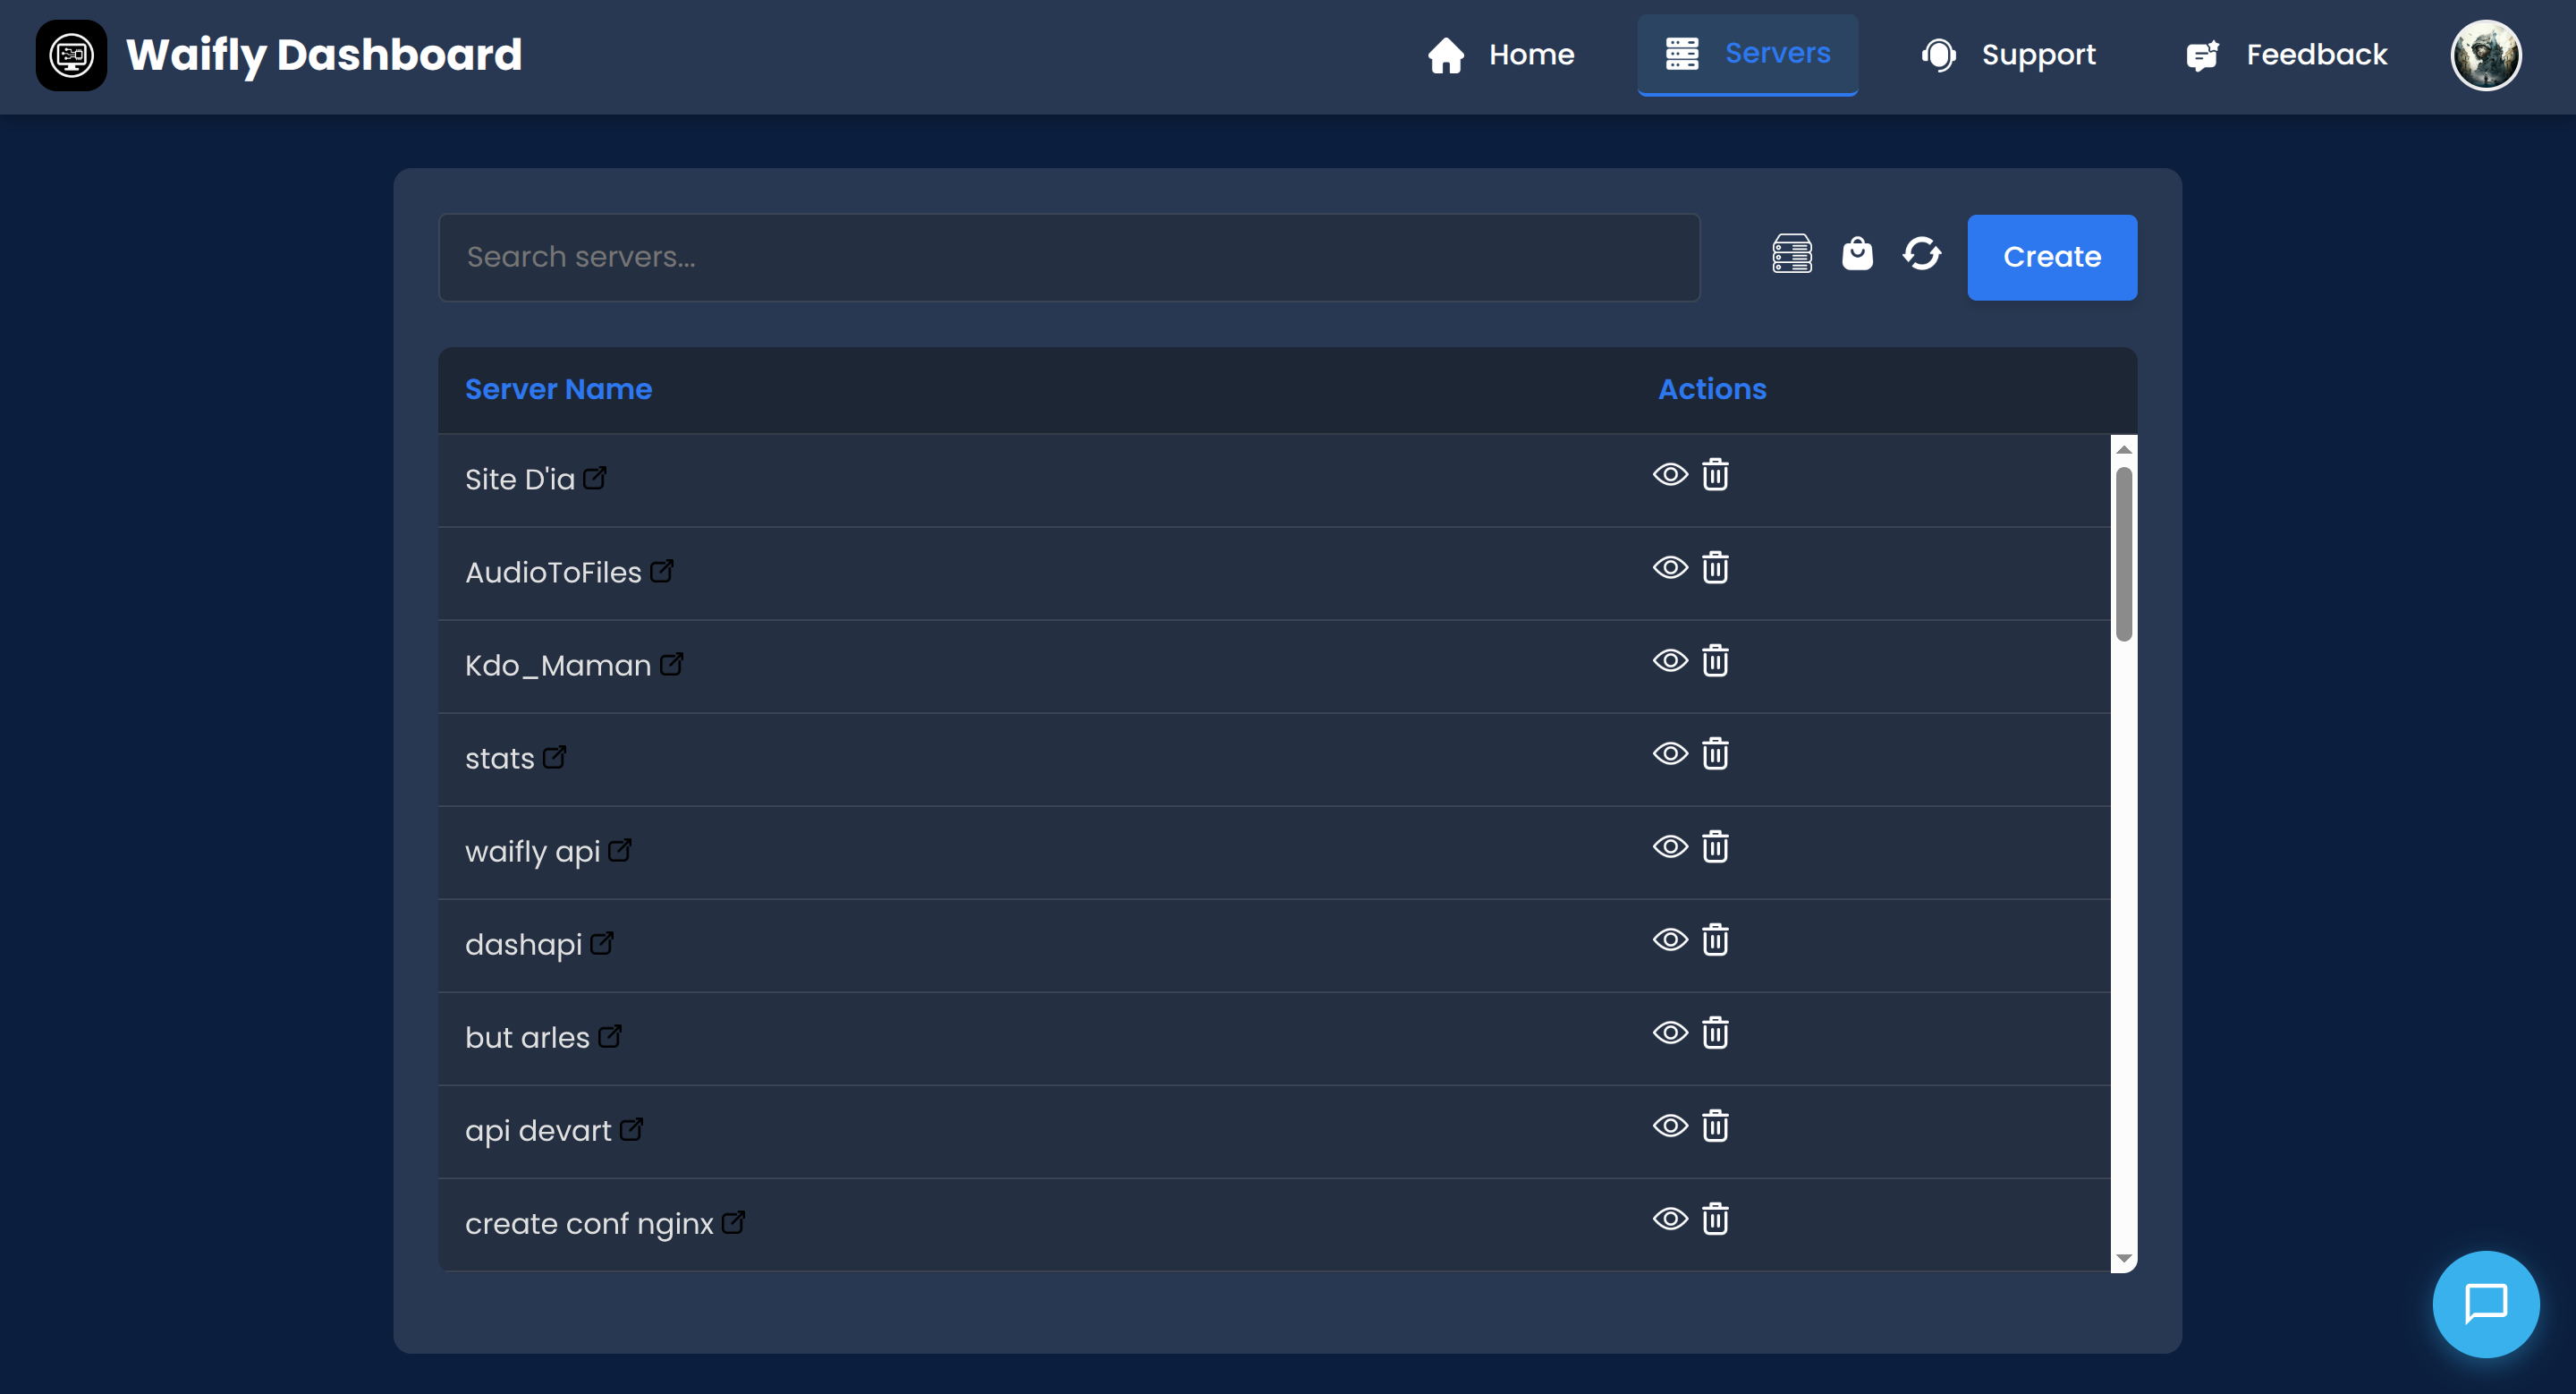Image resolution: width=2576 pixels, height=1394 pixels.
Task: Delete the "stats" server via trash icon
Action: (x=1716, y=753)
